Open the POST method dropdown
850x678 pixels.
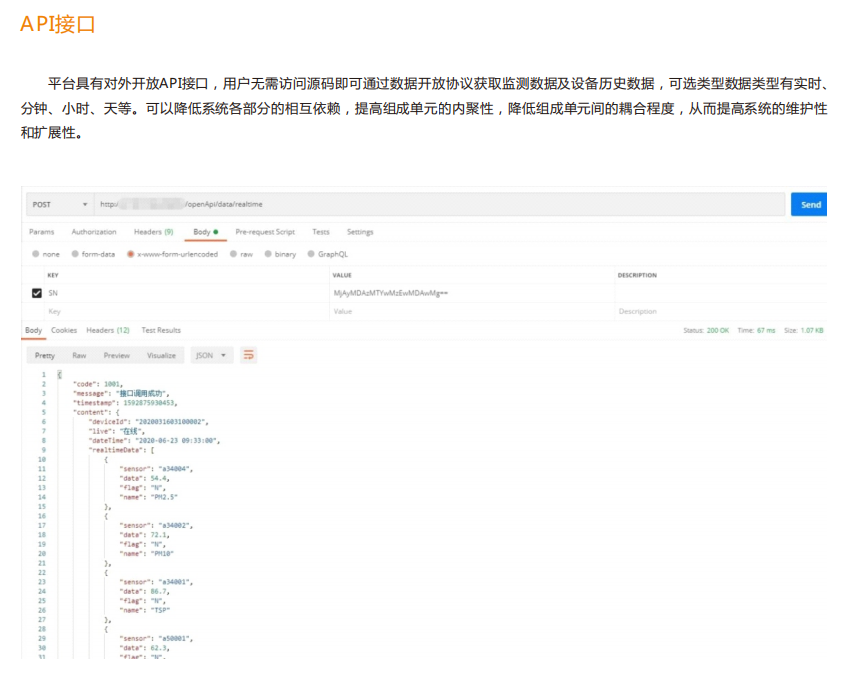point(58,204)
